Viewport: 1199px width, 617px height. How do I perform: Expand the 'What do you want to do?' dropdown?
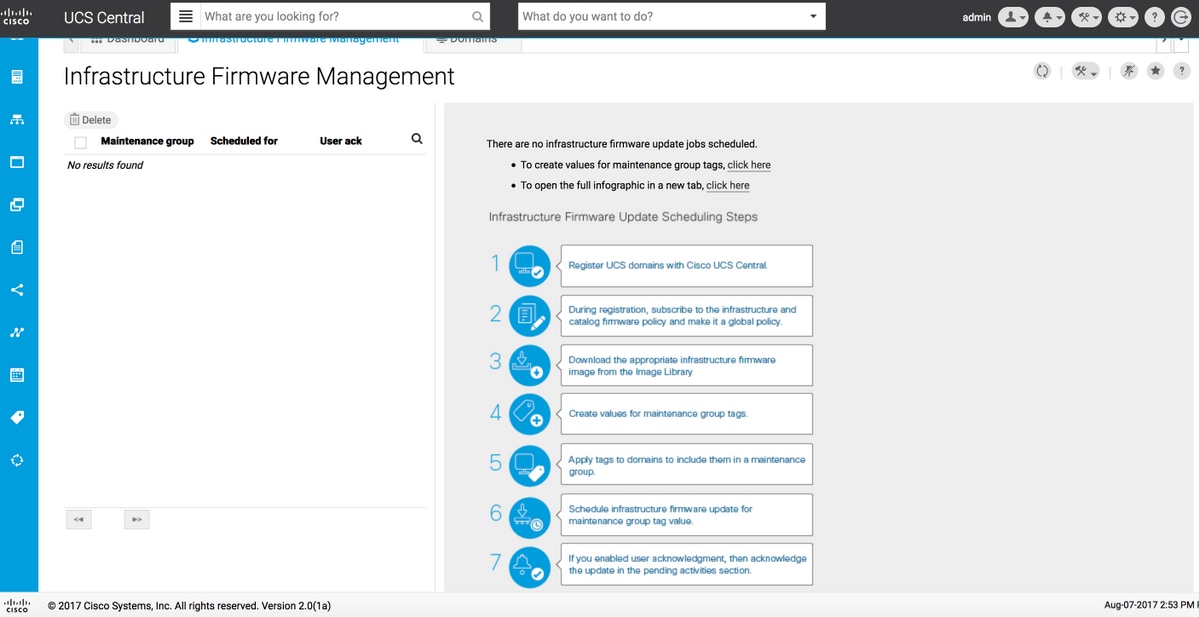tap(813, 16)
